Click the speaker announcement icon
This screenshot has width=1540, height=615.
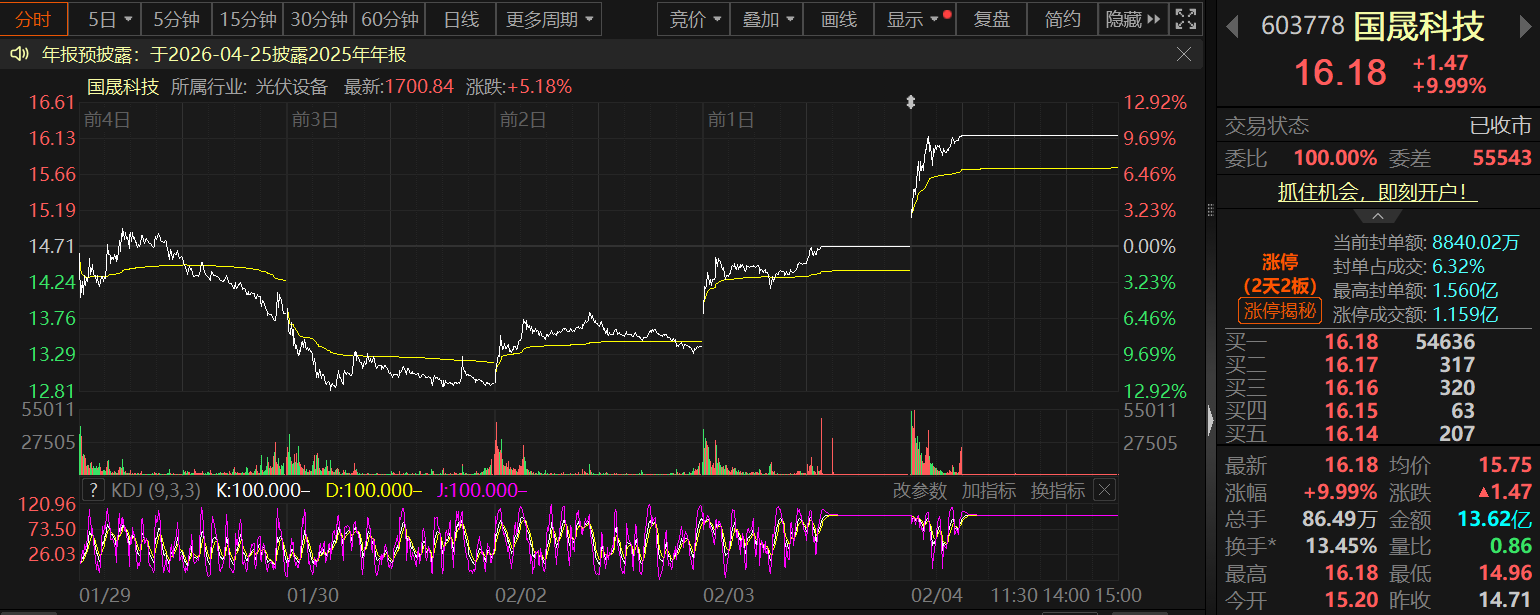click(x=18, y=55)
